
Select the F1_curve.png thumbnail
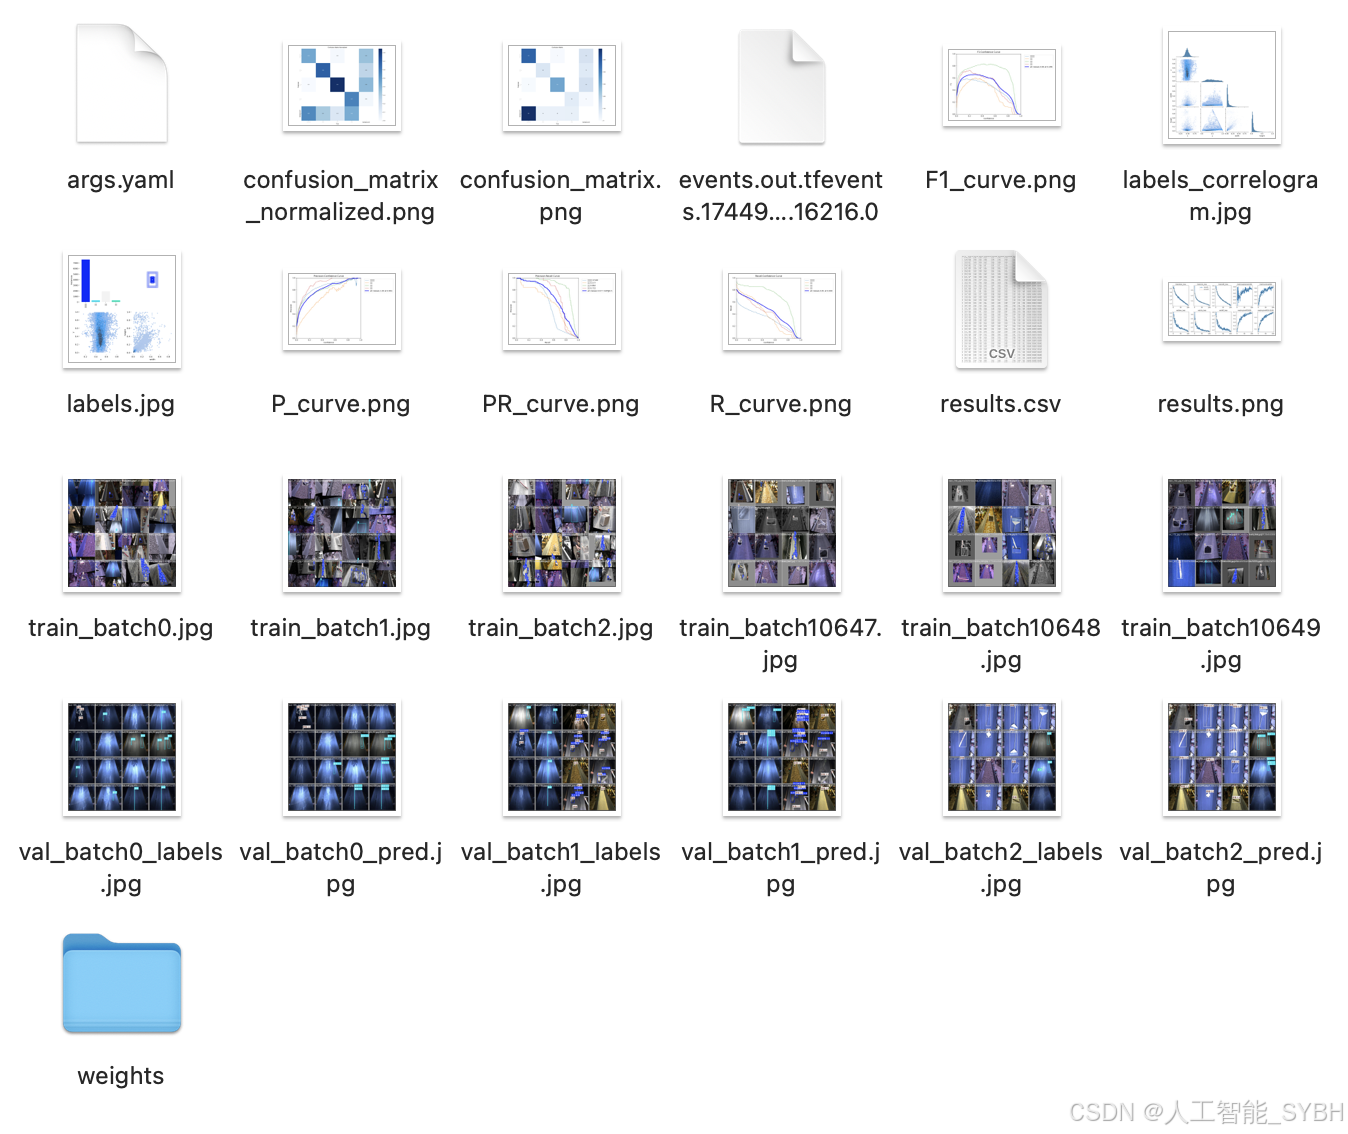pyautogui.click(x=1002, y=85)
